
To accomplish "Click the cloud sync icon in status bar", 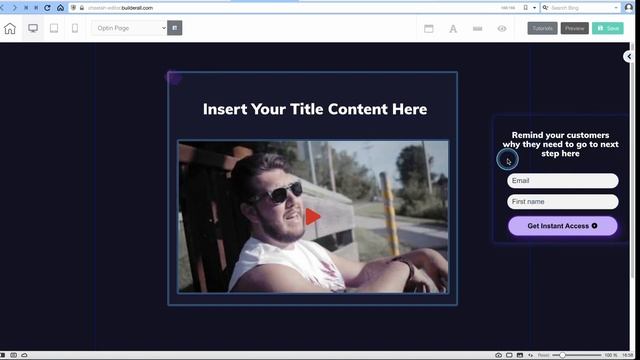I will tap(24, 355).
